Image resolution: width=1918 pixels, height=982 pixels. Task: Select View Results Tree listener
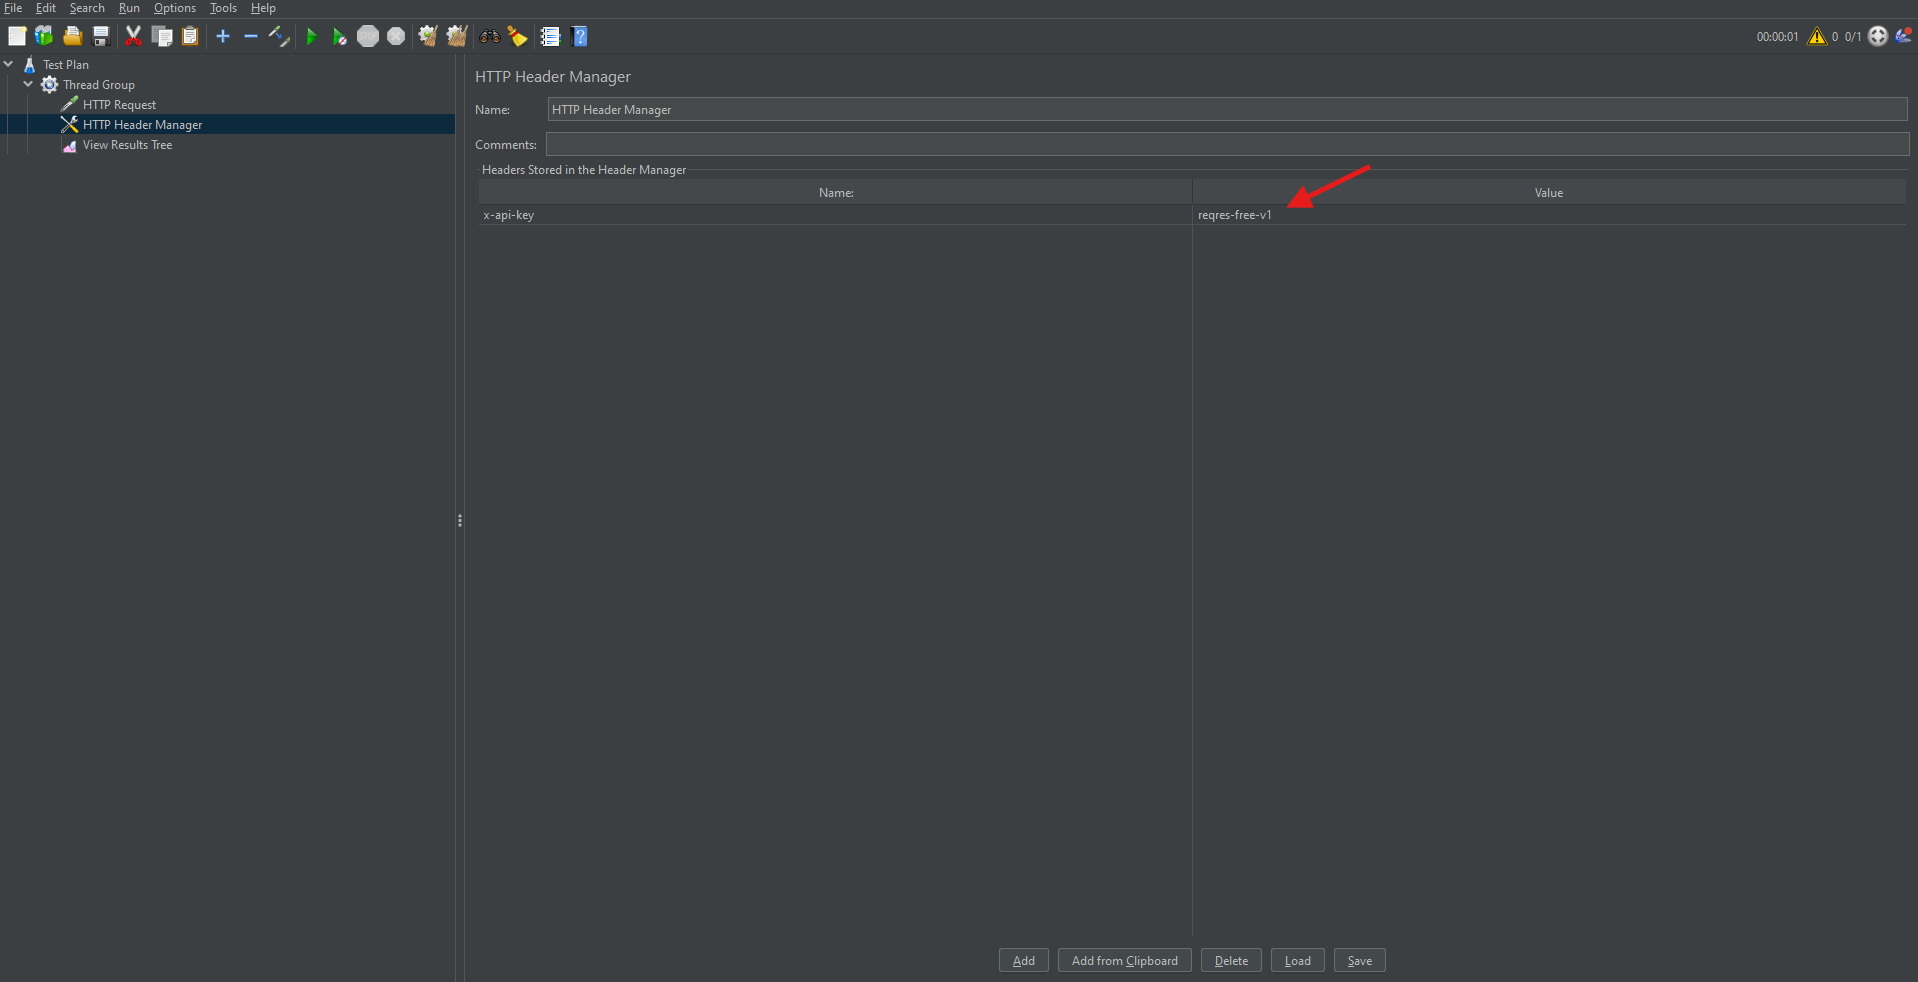127,145
